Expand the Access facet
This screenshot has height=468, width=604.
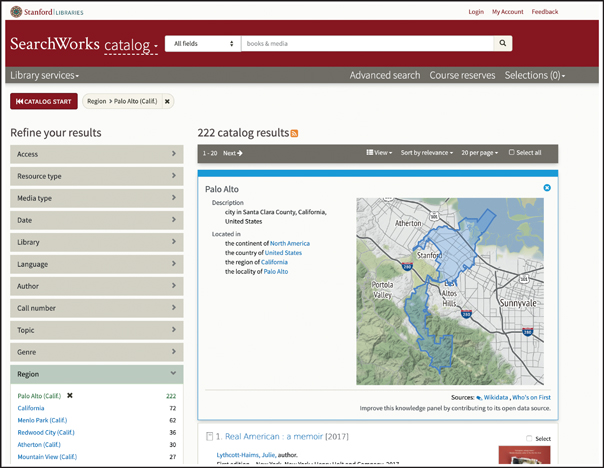pos(97,154)
